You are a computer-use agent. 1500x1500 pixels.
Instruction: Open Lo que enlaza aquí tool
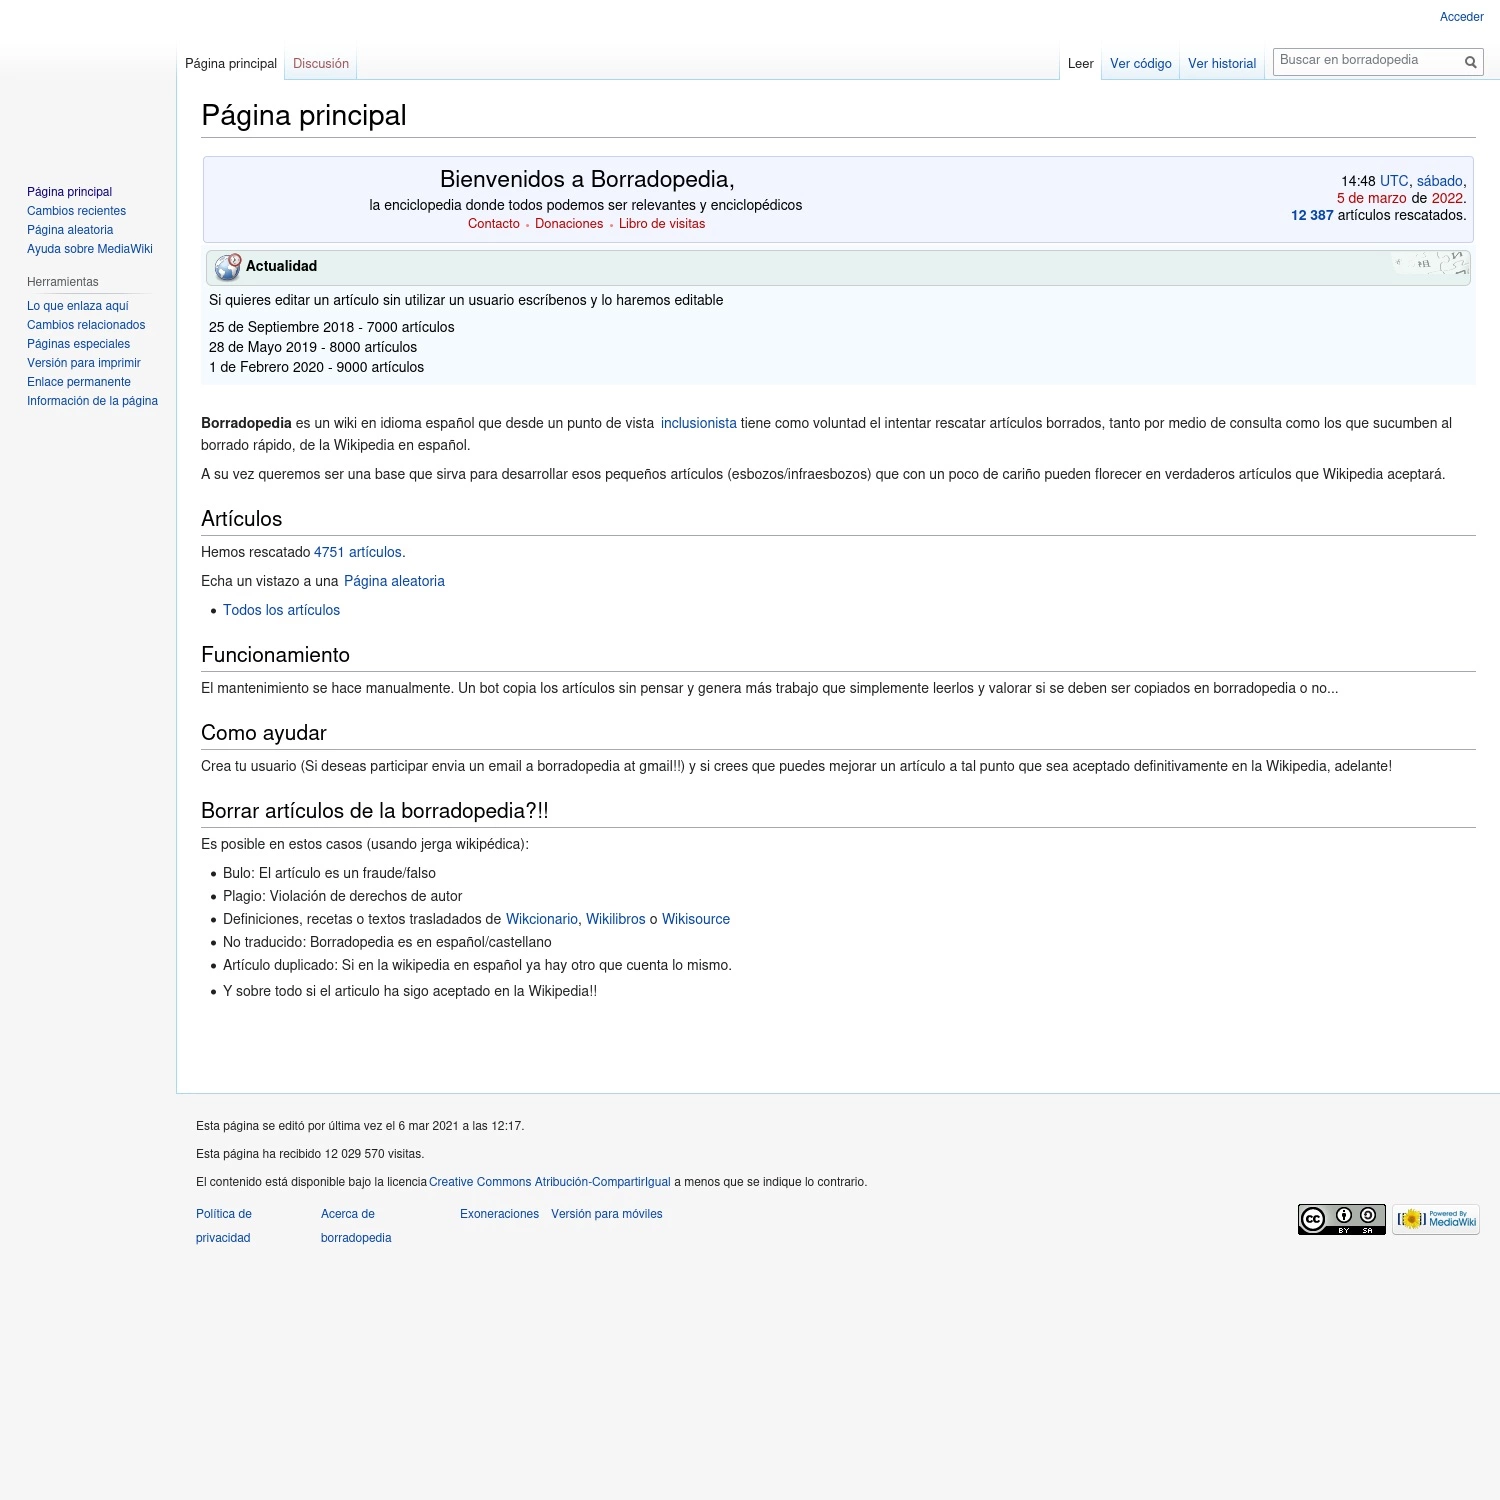pos(78,306)
